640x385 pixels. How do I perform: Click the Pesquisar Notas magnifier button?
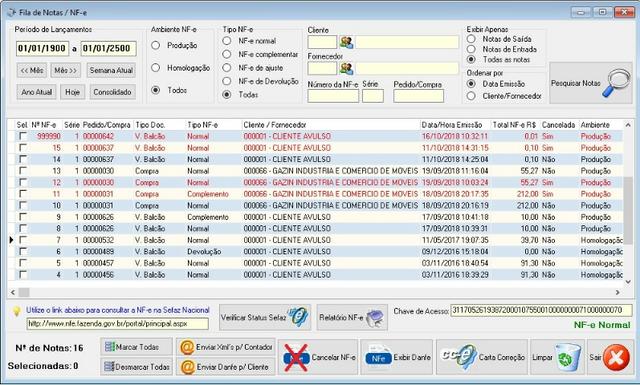click(x=590, y=83)
